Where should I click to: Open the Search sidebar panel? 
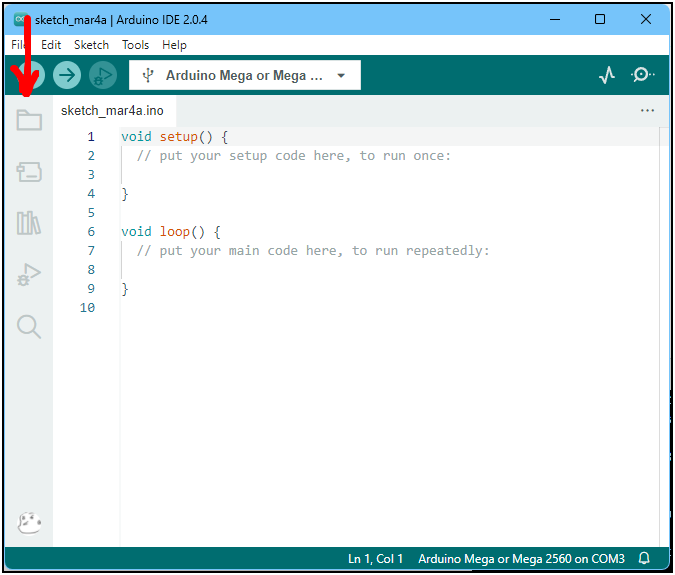pos(29,327)
